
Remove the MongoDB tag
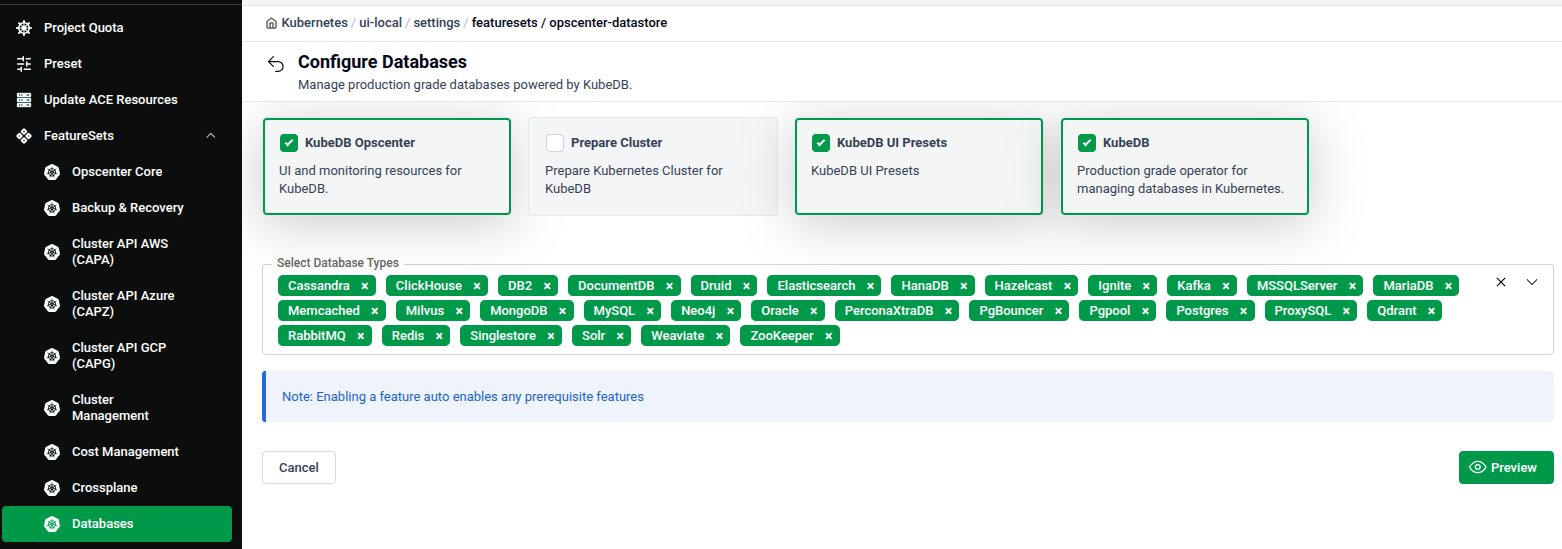(x=563, y=311)
